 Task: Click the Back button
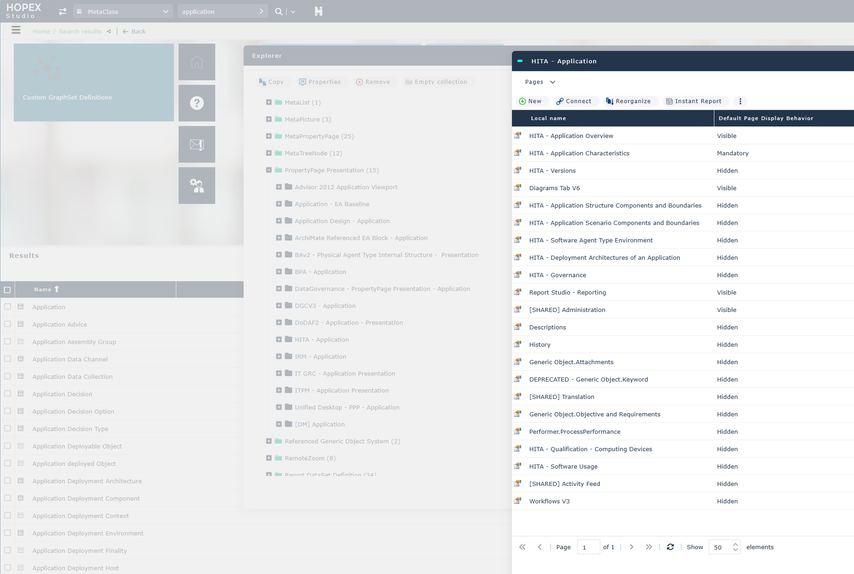[134, 31]
